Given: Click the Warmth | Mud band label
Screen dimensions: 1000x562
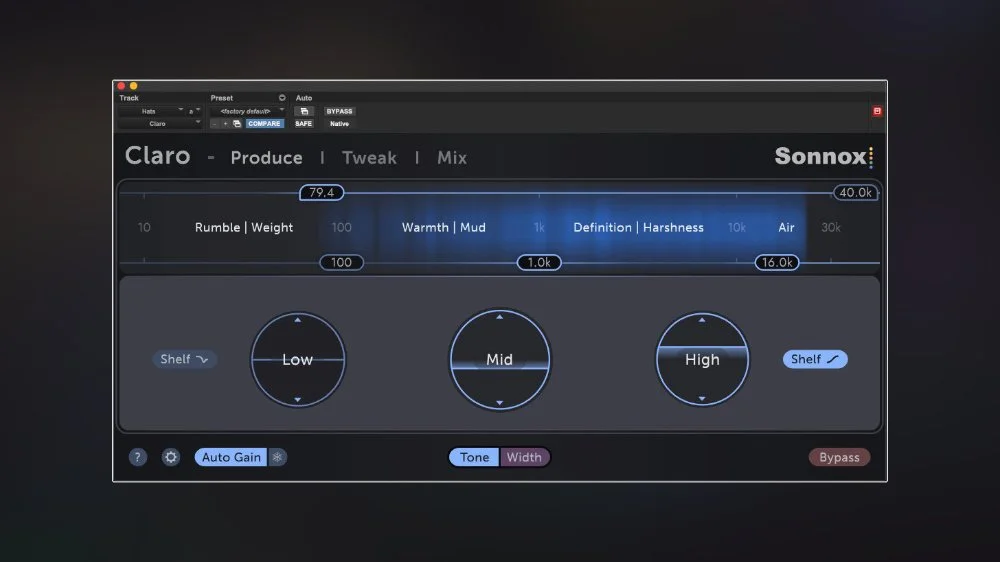Looking at the screenshot, I should point(444,228).
